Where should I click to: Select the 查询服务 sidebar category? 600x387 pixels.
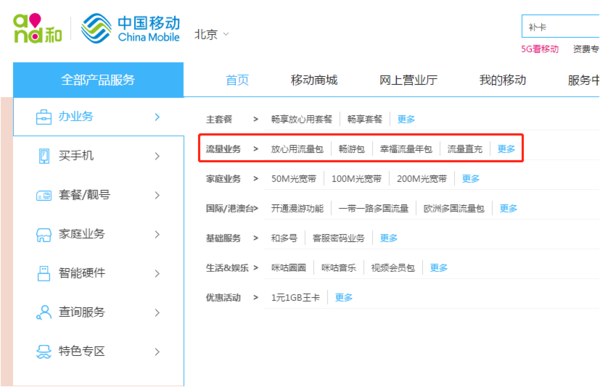click(x=99, y=312)
